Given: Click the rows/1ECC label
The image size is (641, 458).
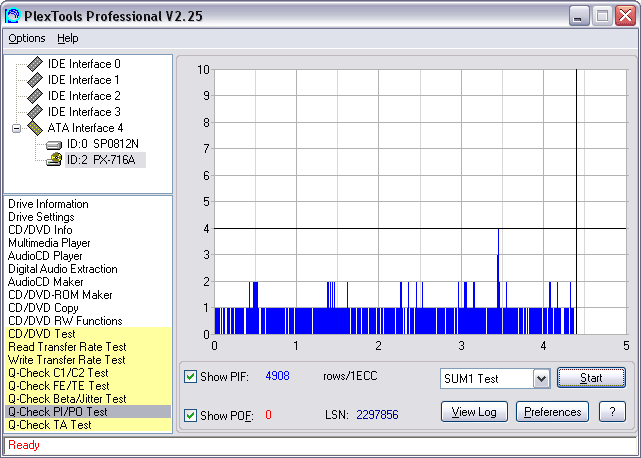Looking at the screenshot, I should (350, 376).
